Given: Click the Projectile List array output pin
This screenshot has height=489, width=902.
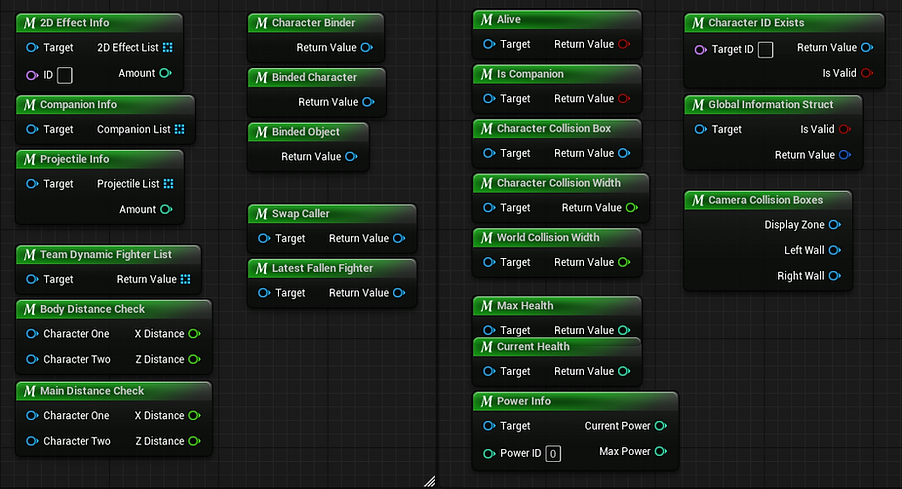Looking at the screenshot, I should point(168,184).
